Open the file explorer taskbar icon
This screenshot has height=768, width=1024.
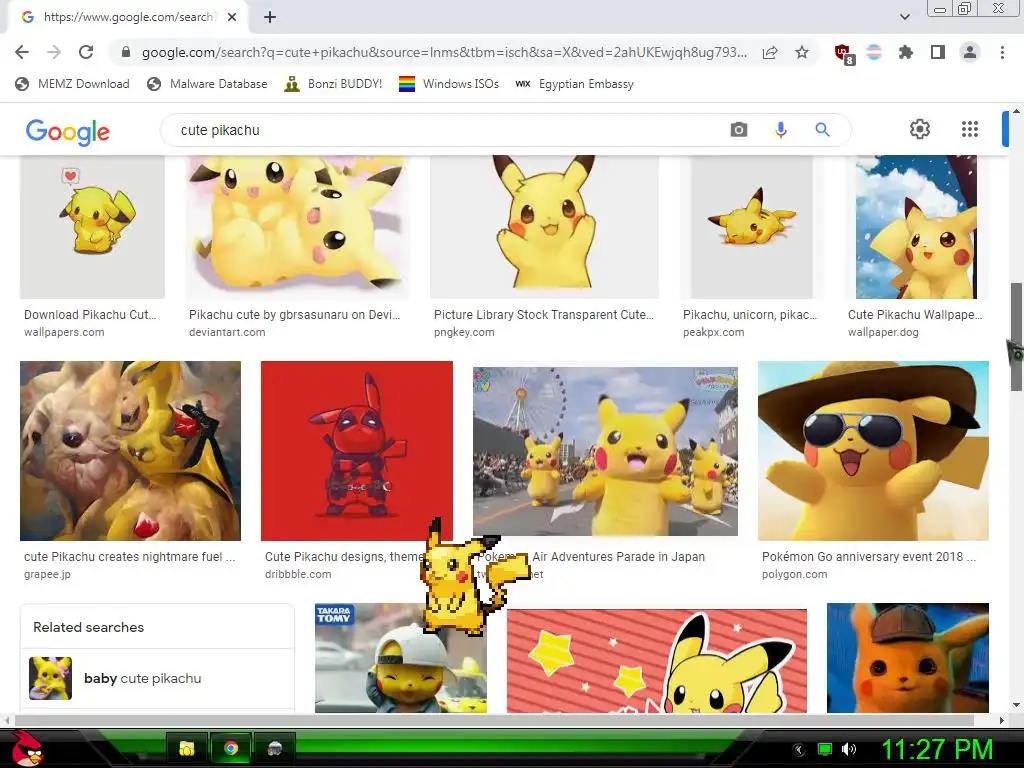pos(187,748)
